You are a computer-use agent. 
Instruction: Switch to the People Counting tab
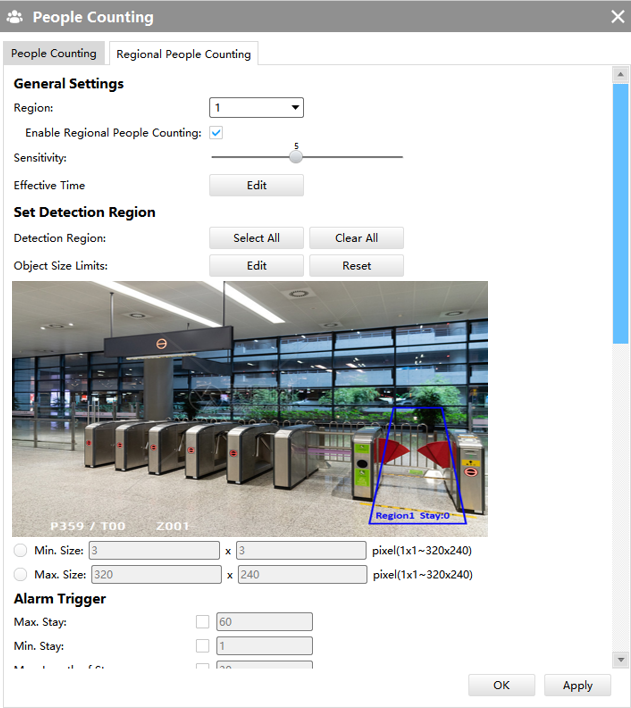click(54, 53)
